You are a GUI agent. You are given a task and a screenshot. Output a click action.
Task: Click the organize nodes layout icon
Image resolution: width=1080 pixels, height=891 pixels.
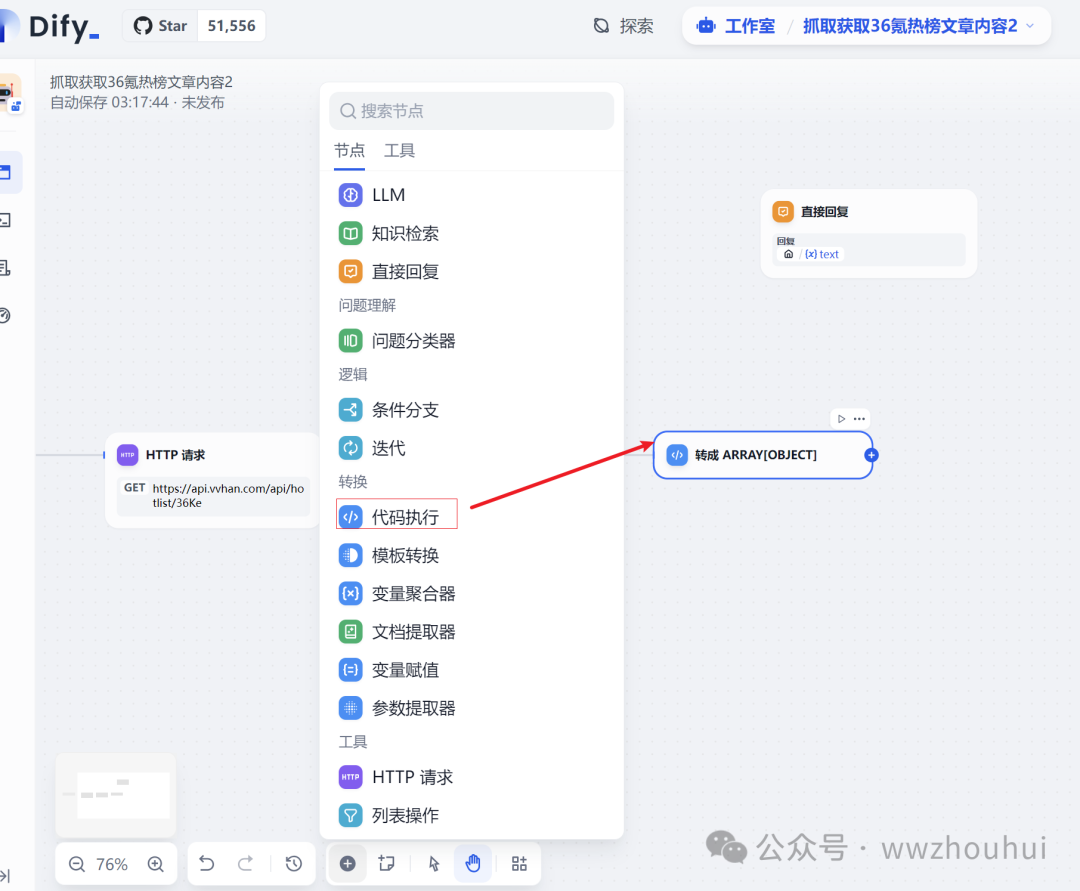coord(519,864)
